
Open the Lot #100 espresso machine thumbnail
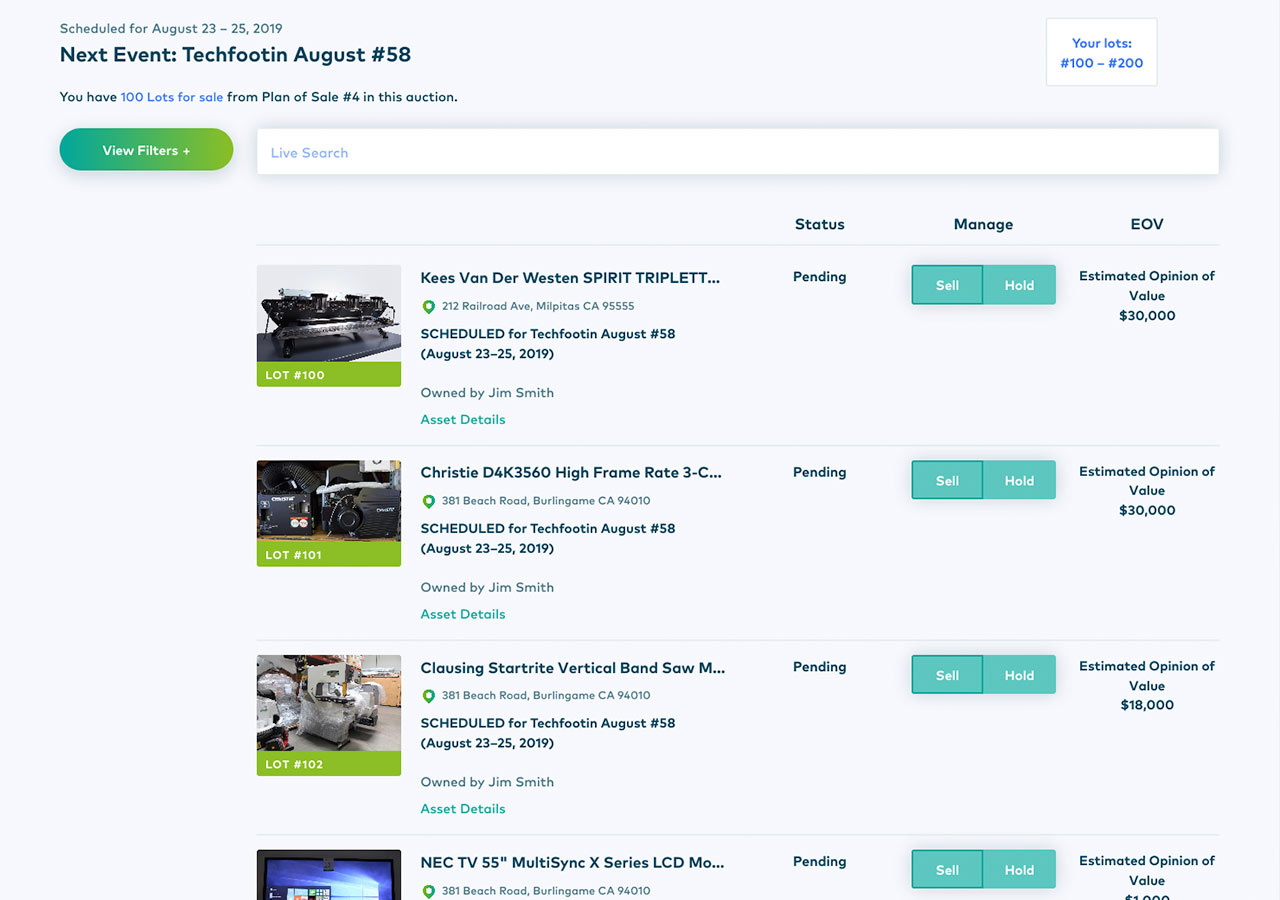click(x=329, y=314)
